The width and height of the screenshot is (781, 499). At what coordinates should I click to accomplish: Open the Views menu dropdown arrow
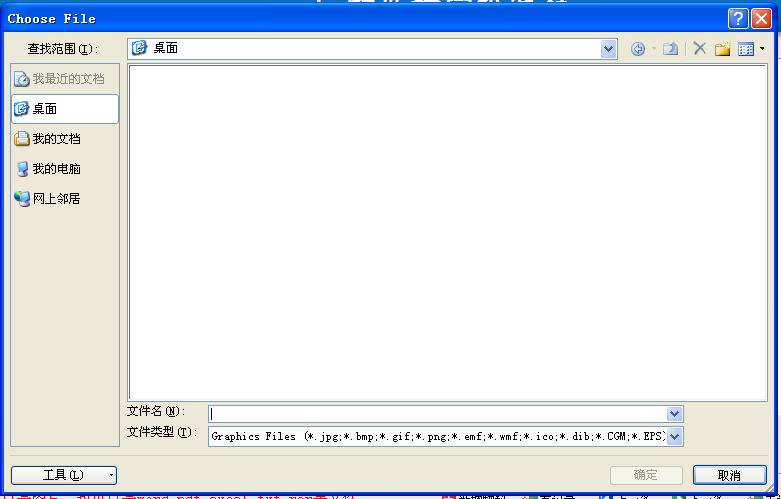[762, 49]
